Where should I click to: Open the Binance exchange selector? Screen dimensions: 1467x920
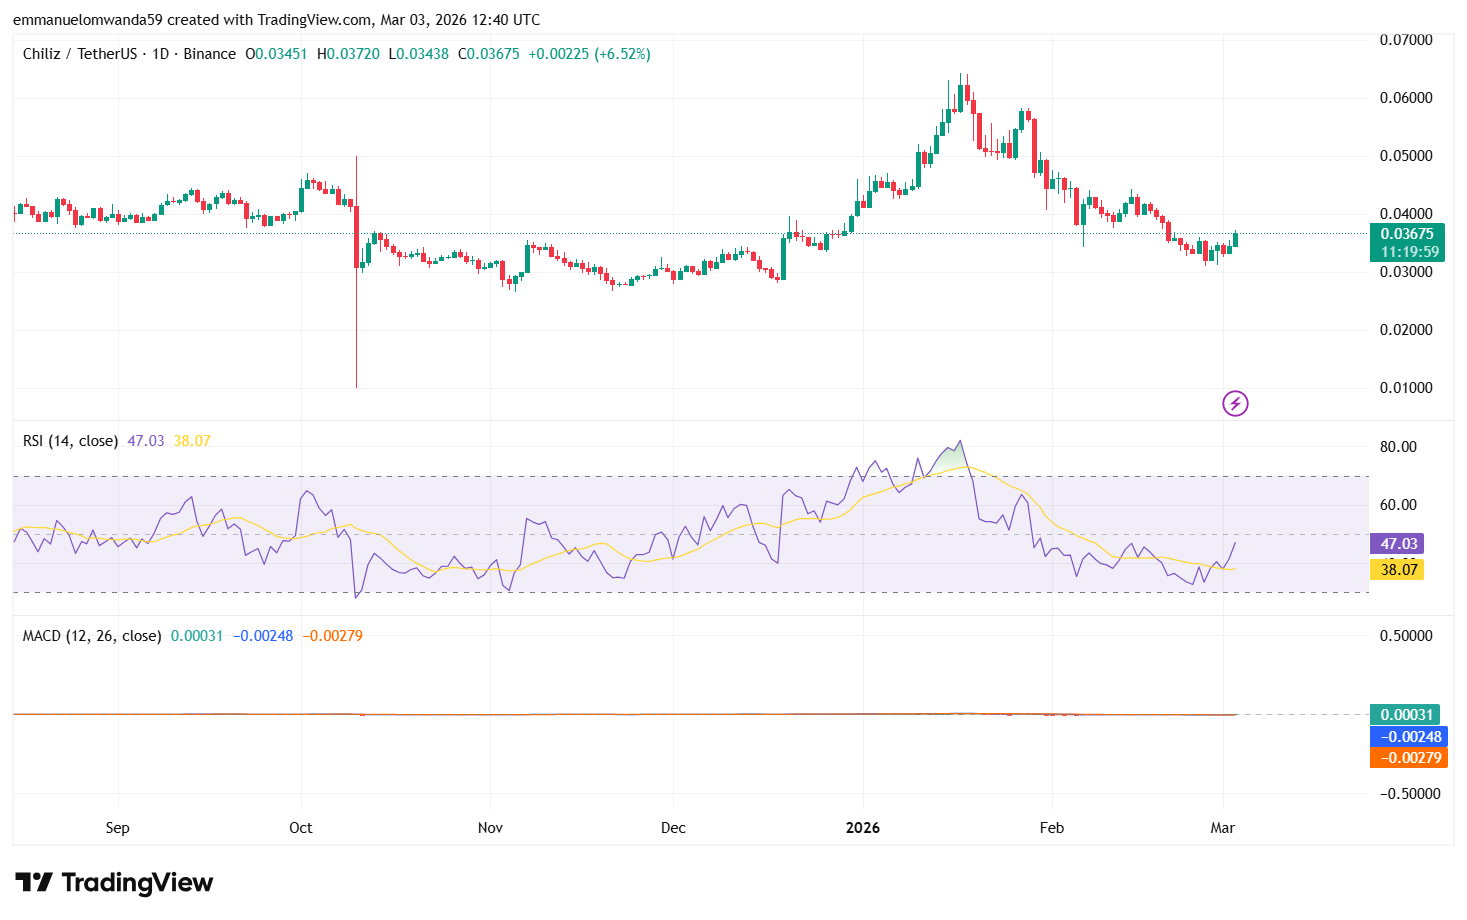coord(208,54)
